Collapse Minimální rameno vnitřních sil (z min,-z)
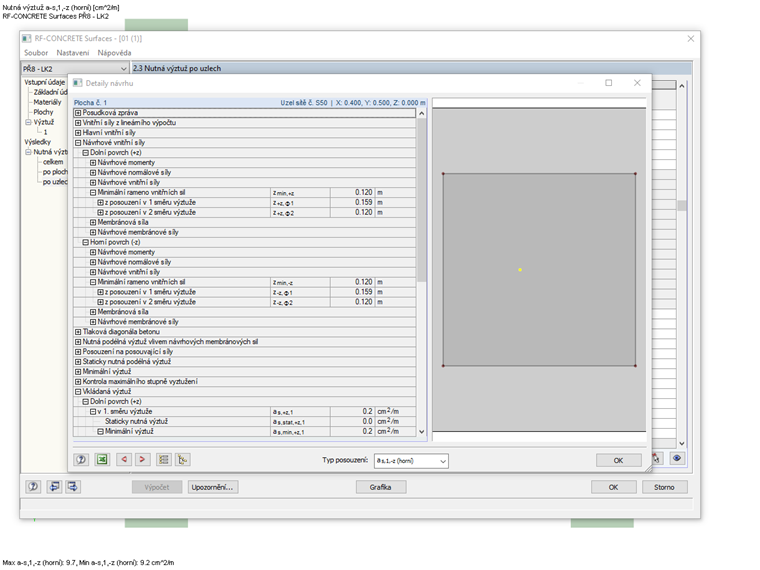The height and width of the screenshot is (570, 760). pyautogui.click(x=93, y=282)
